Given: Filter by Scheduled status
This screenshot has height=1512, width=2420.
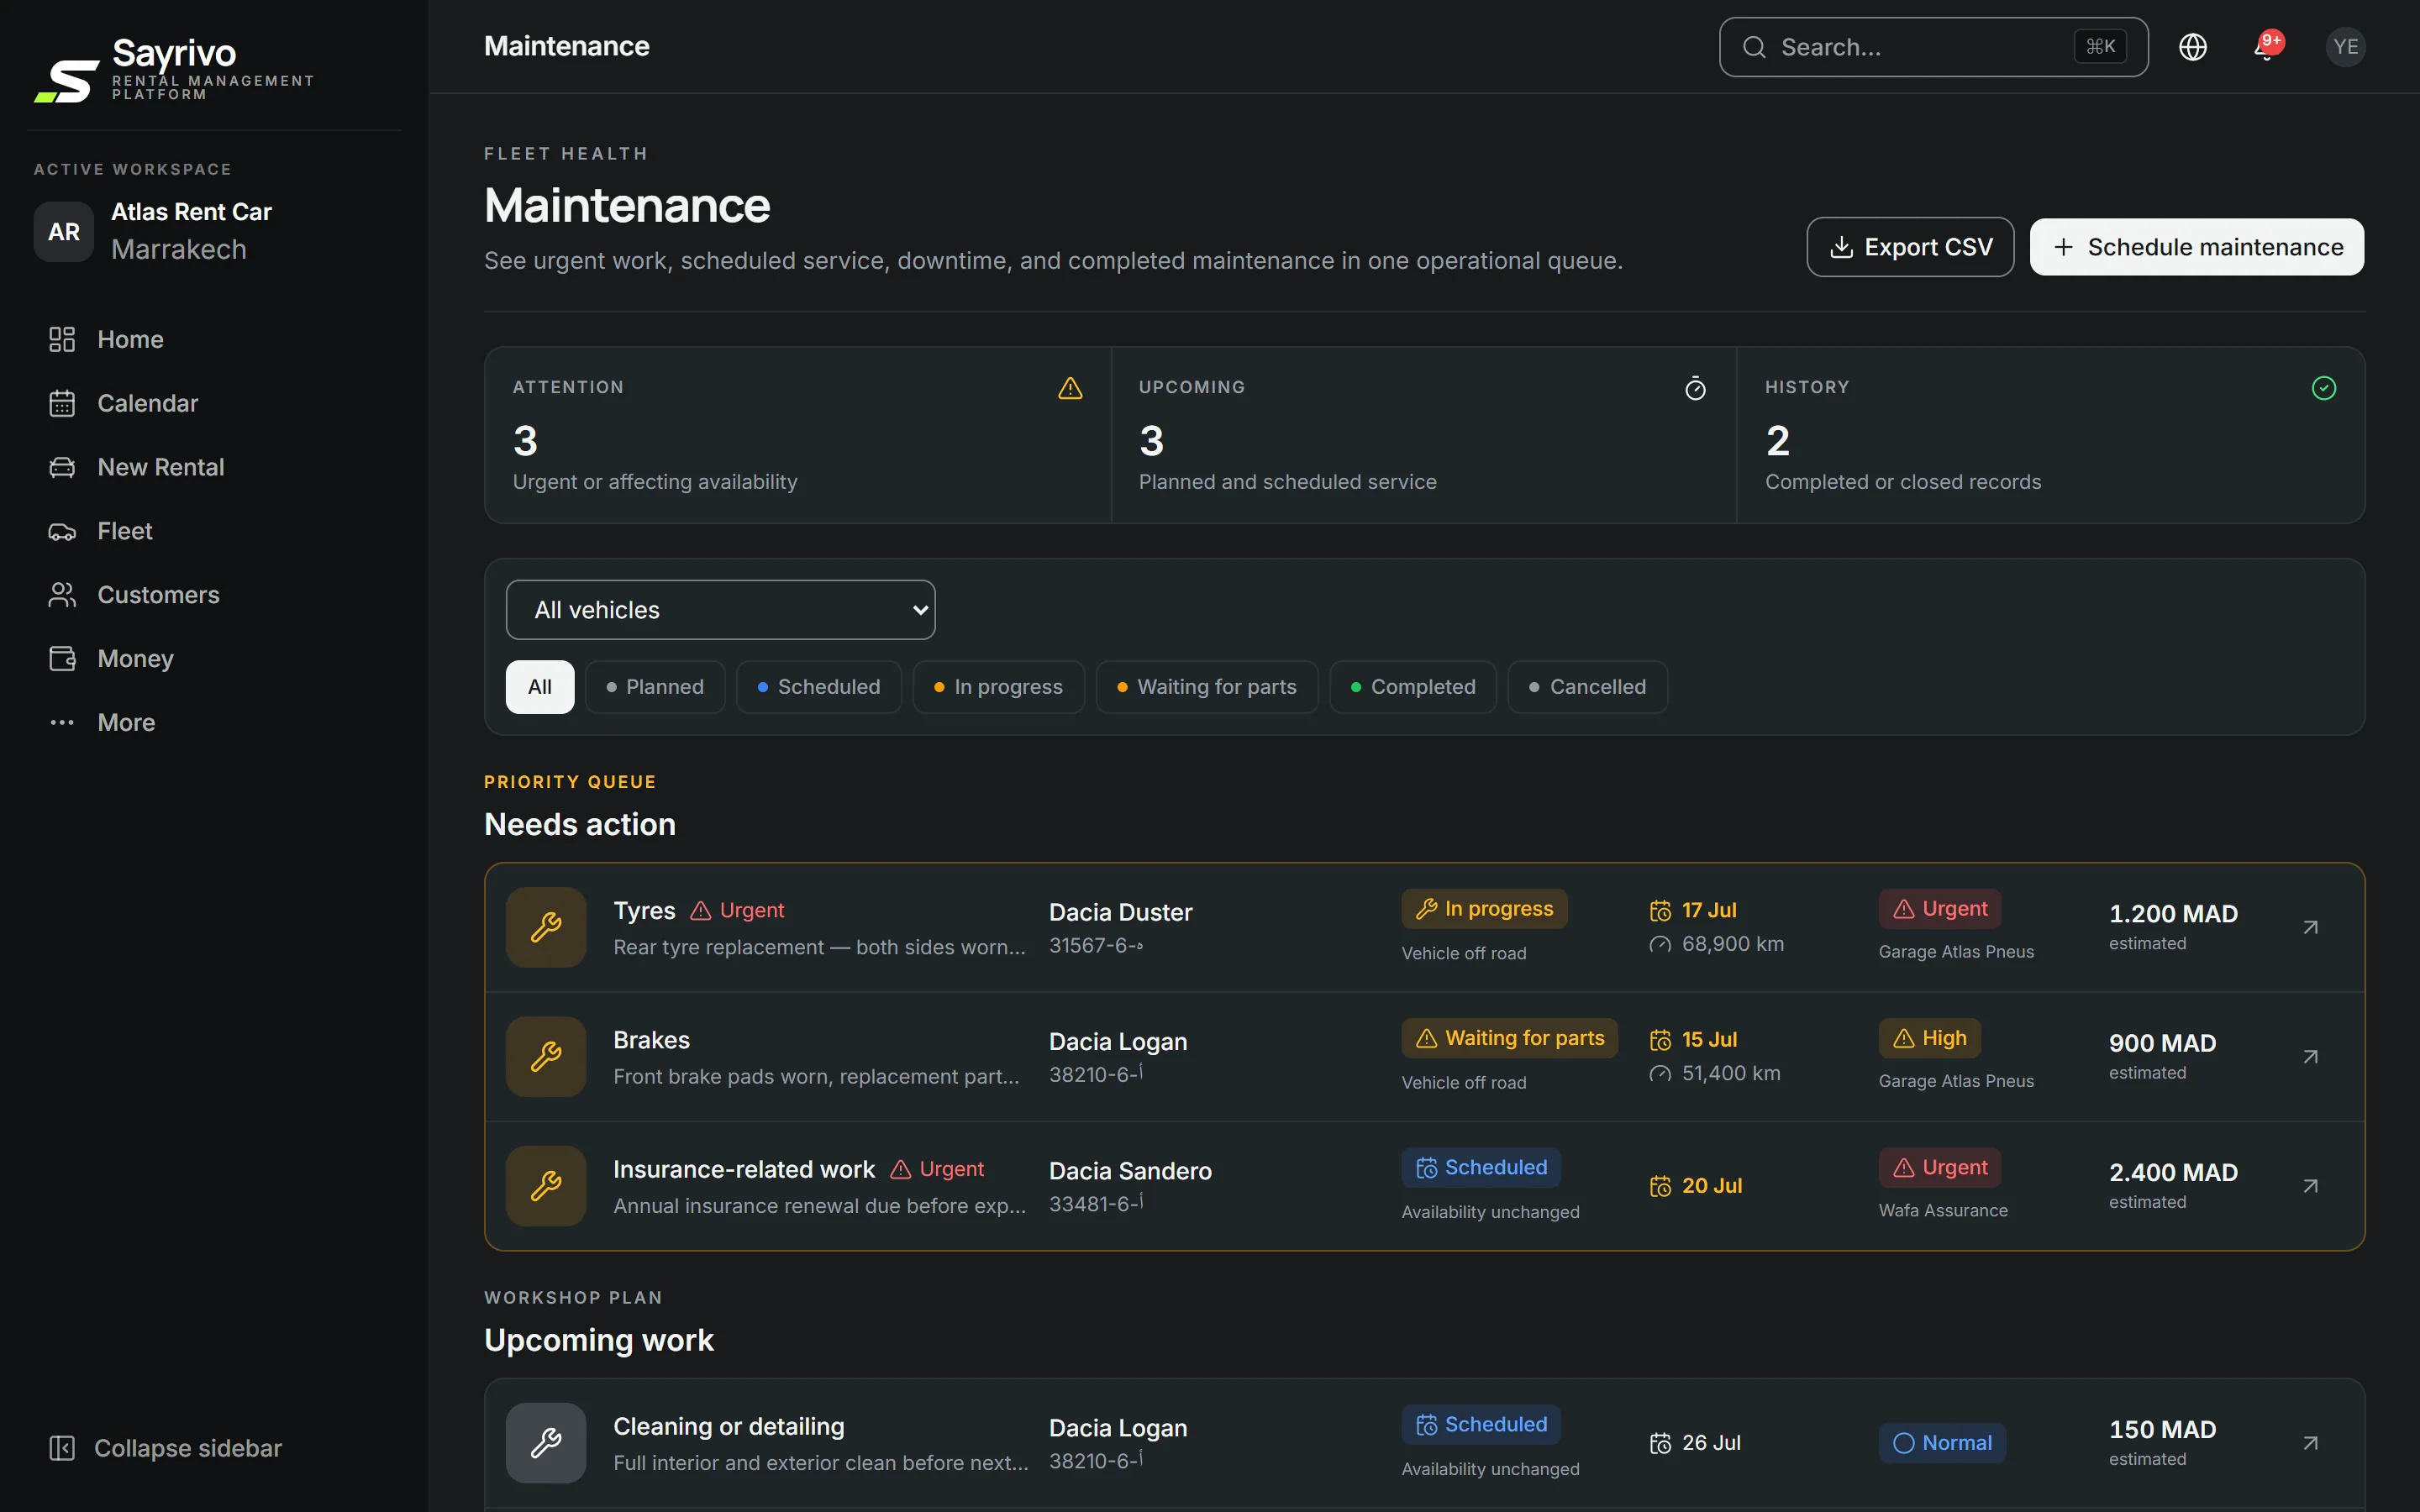Looking at the screenshot, I should (x=819, y=687).
